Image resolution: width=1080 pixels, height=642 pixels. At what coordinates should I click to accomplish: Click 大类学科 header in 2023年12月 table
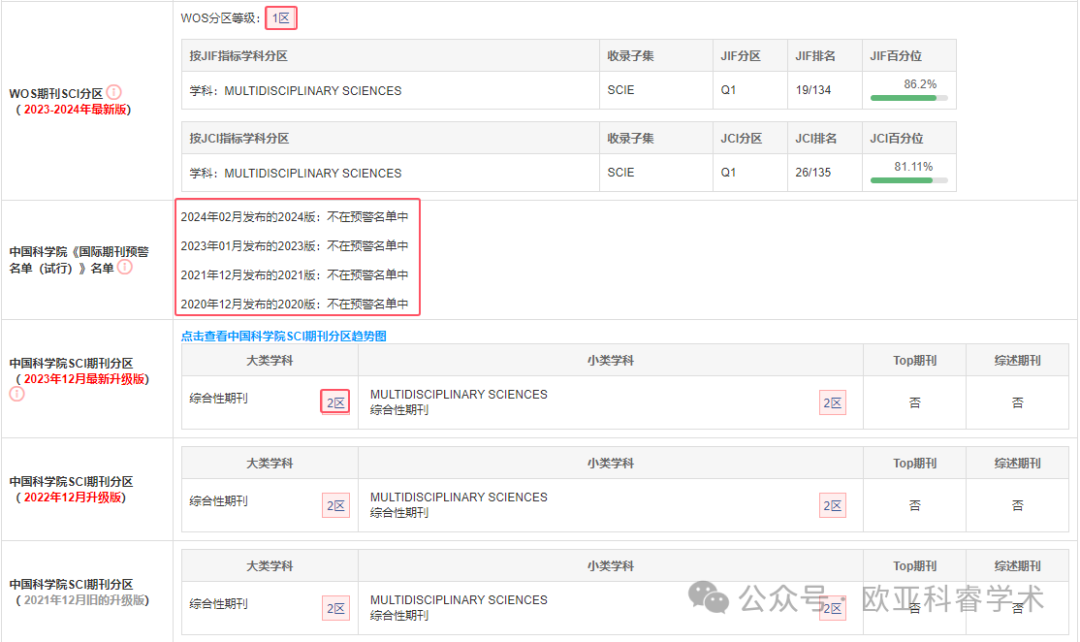tap(270, 360)
